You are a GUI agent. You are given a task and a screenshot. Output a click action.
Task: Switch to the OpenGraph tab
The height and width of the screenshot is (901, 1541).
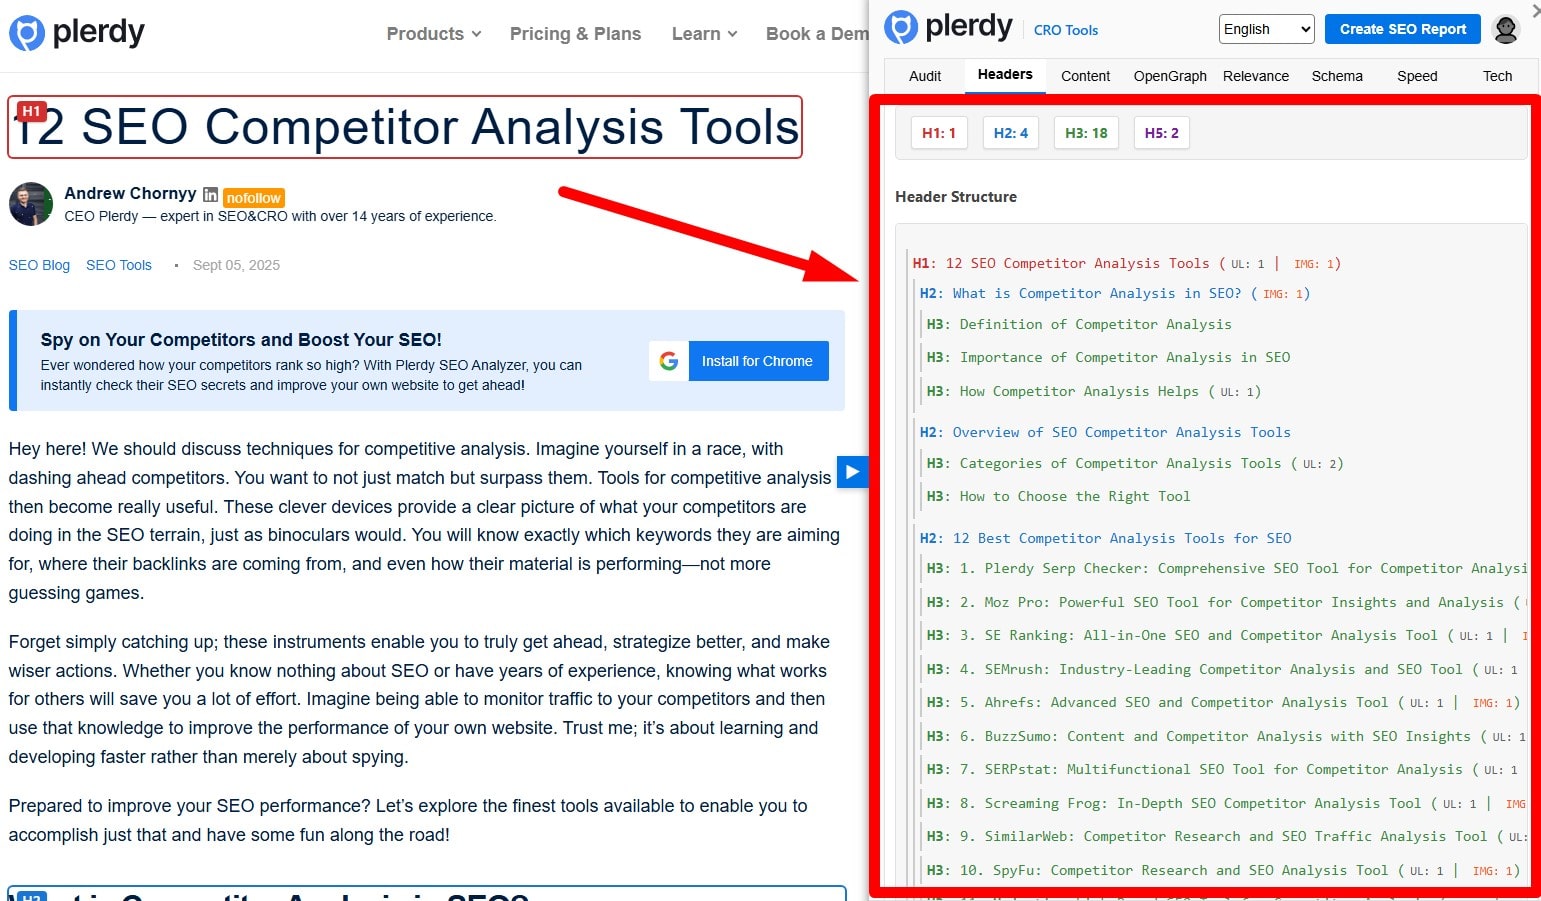[1170, 76]
